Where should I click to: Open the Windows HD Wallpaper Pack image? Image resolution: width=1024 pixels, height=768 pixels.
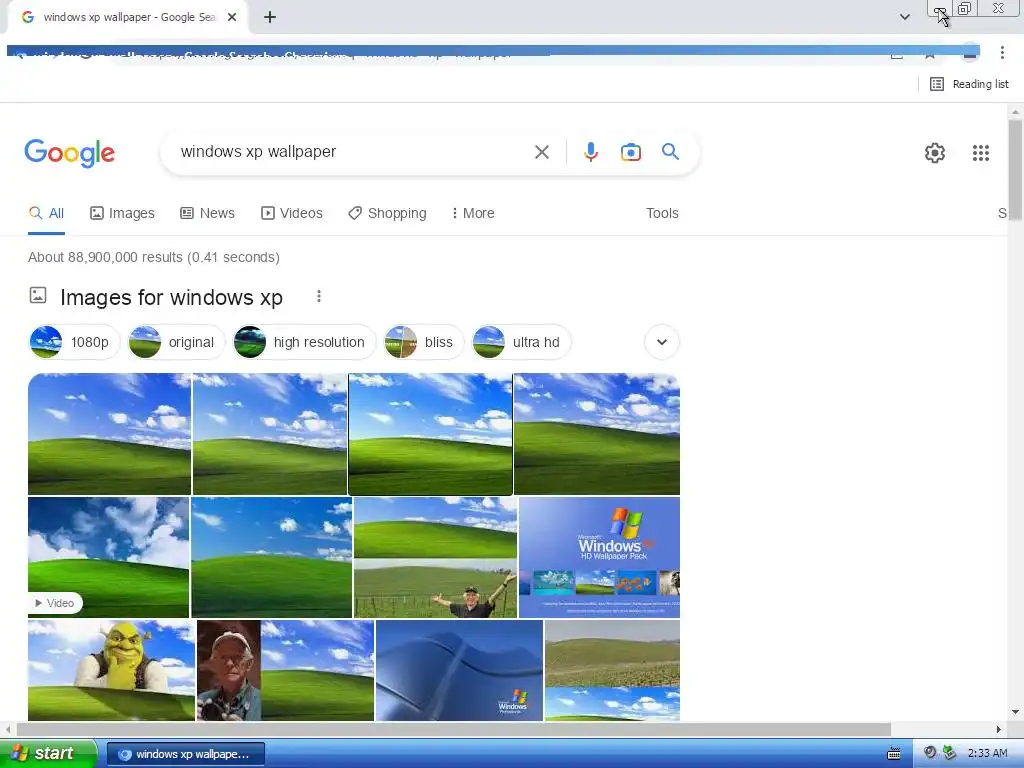pos(599,557)
